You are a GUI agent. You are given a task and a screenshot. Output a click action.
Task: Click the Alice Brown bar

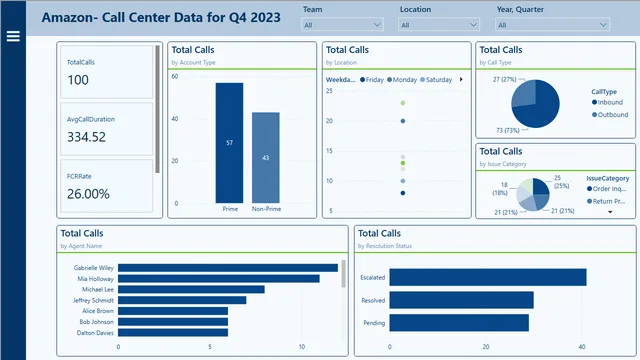(173, 311)
